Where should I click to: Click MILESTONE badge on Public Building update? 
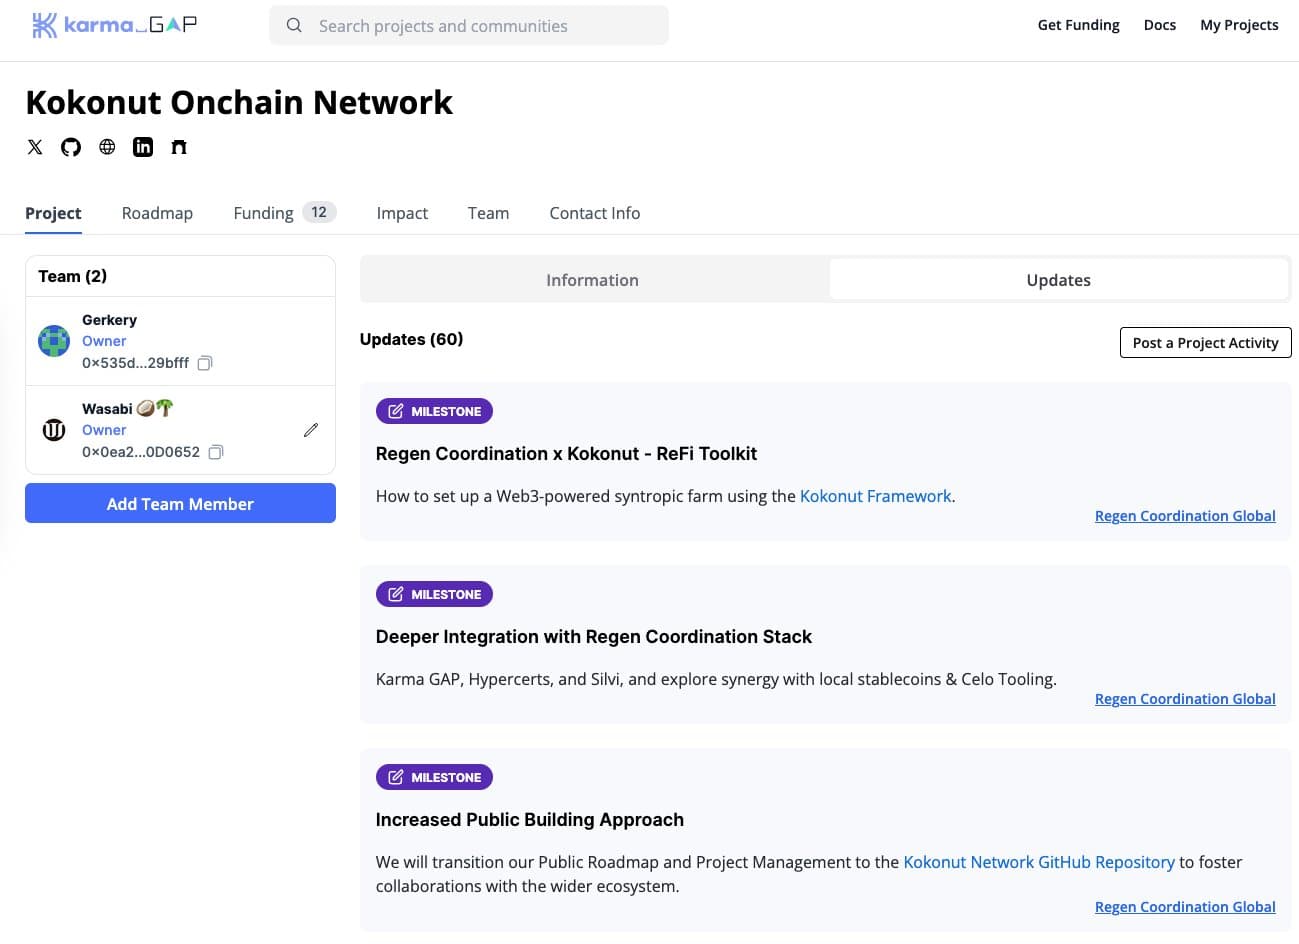(434, 777)
